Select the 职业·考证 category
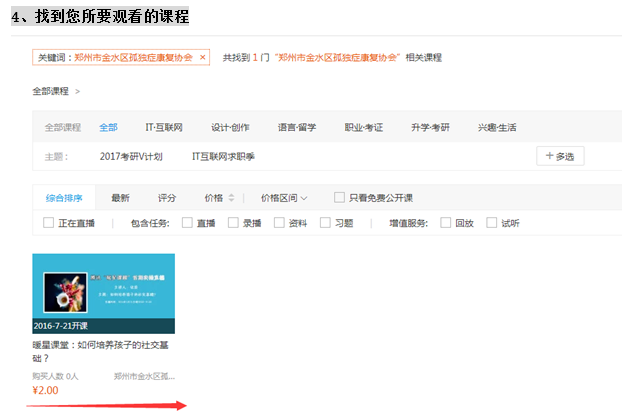The image size is (633, 418). [363, 128]
